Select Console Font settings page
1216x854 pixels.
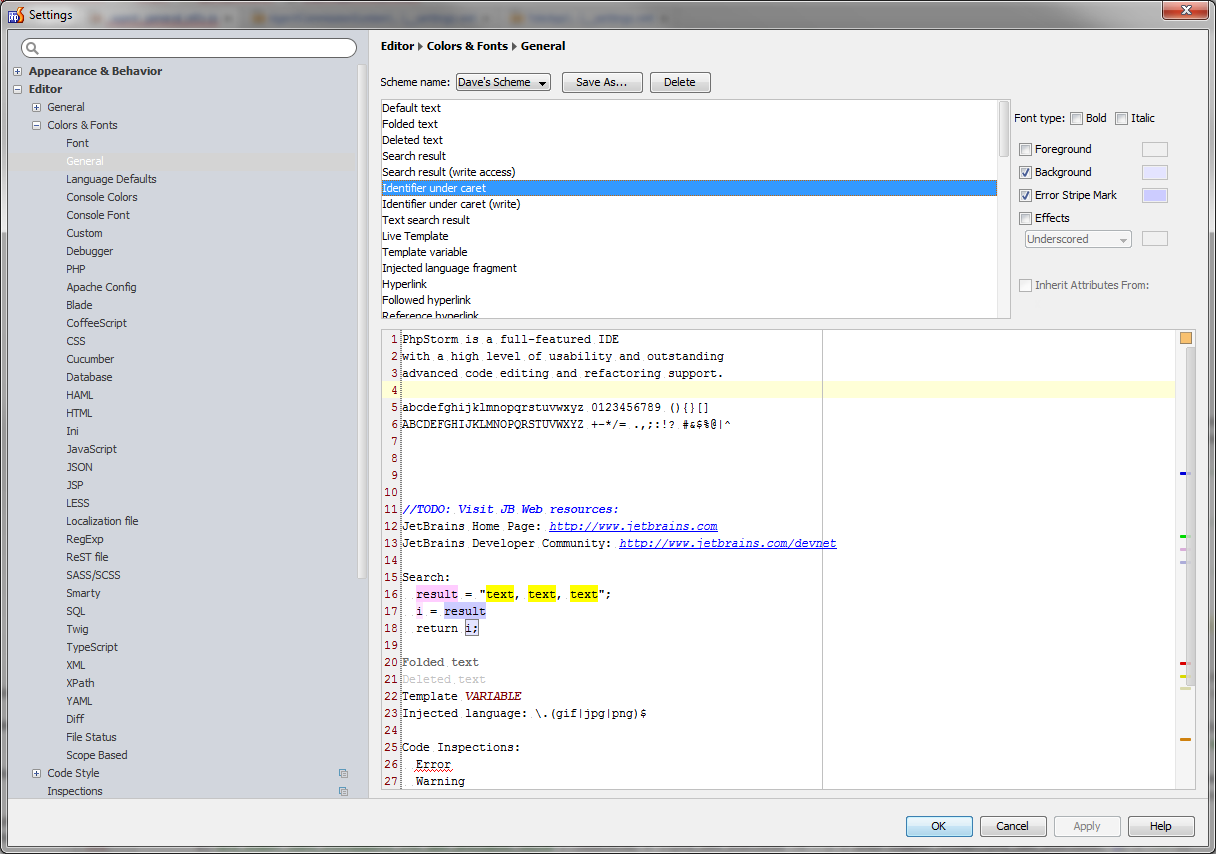[x=98, y=215]
